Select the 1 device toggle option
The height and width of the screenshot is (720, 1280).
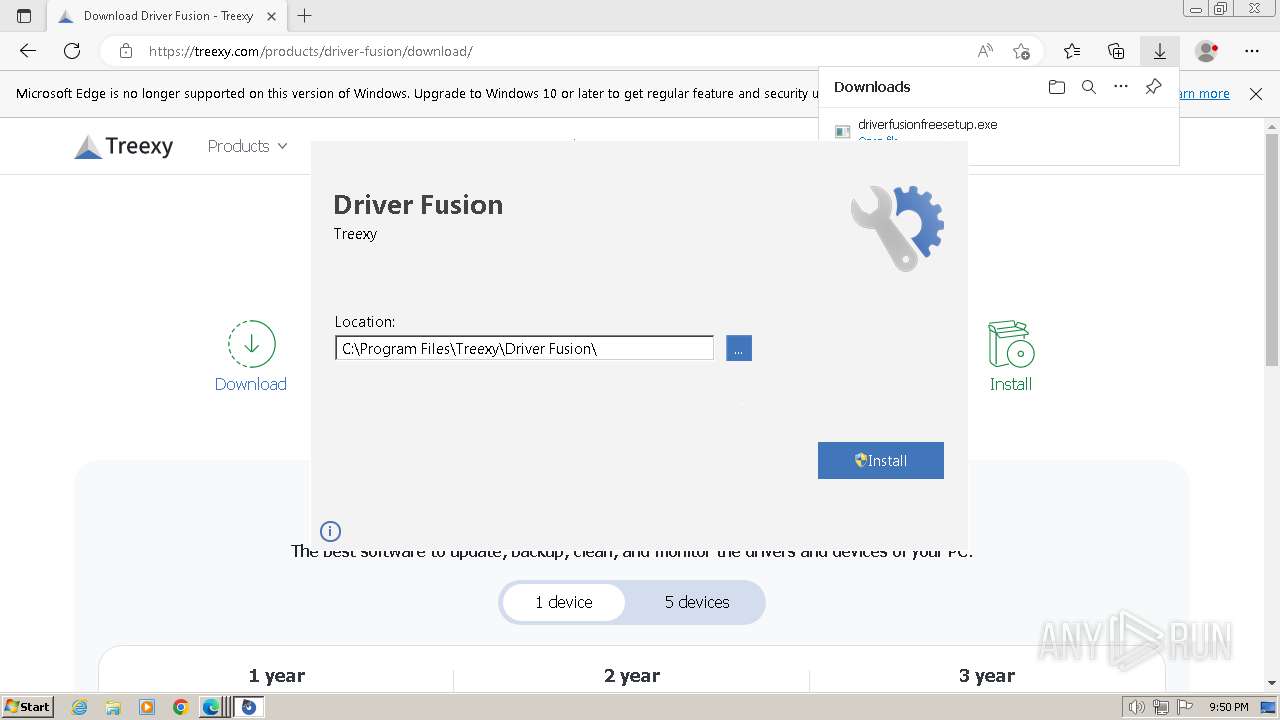pyautogui.click(x=563, y=602)
